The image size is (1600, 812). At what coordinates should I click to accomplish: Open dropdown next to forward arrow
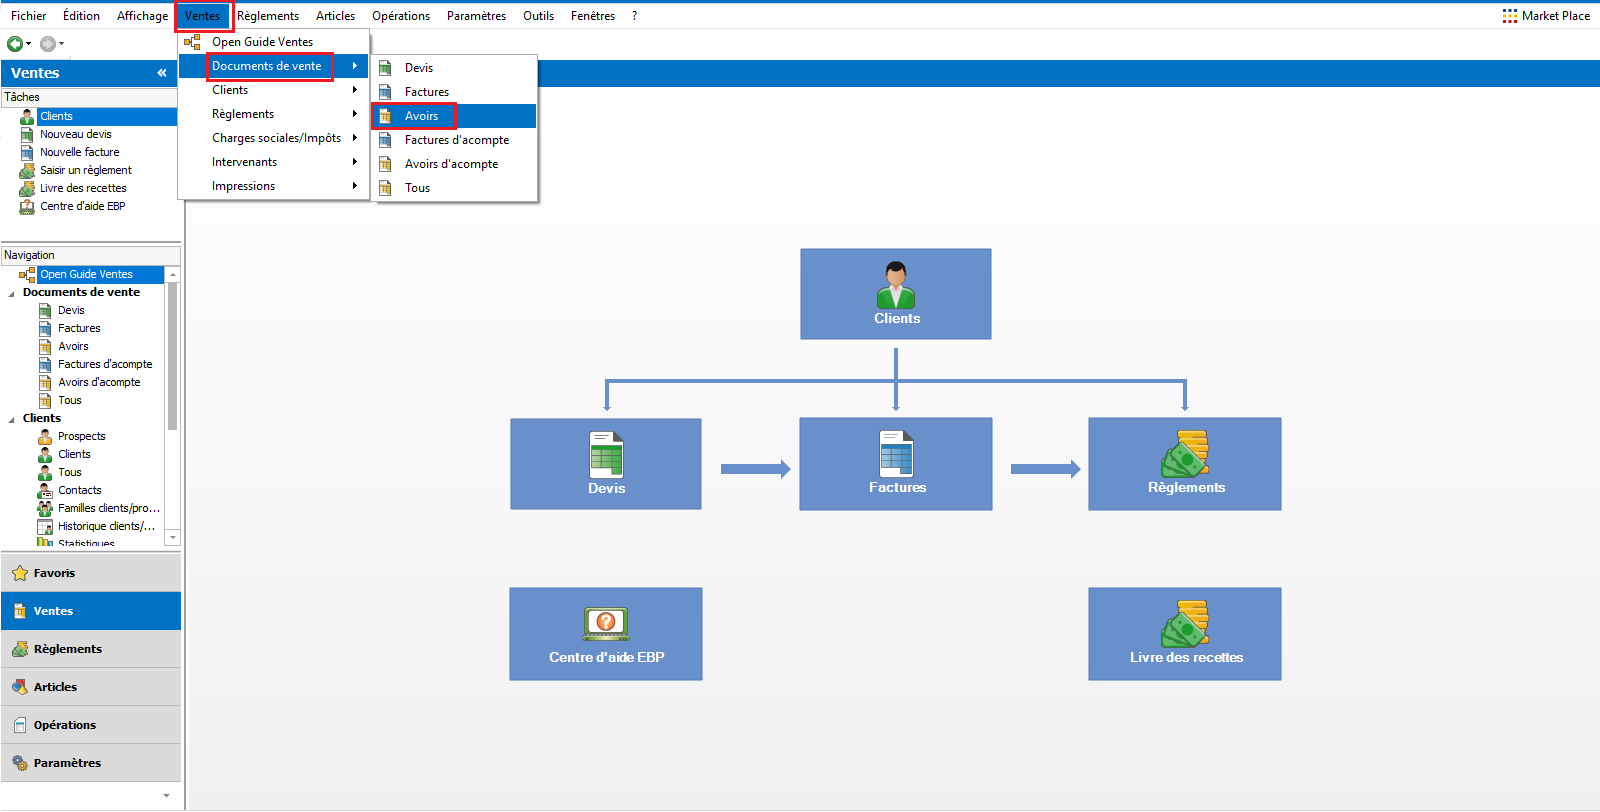pyautogui.click(x=61, y=44)
